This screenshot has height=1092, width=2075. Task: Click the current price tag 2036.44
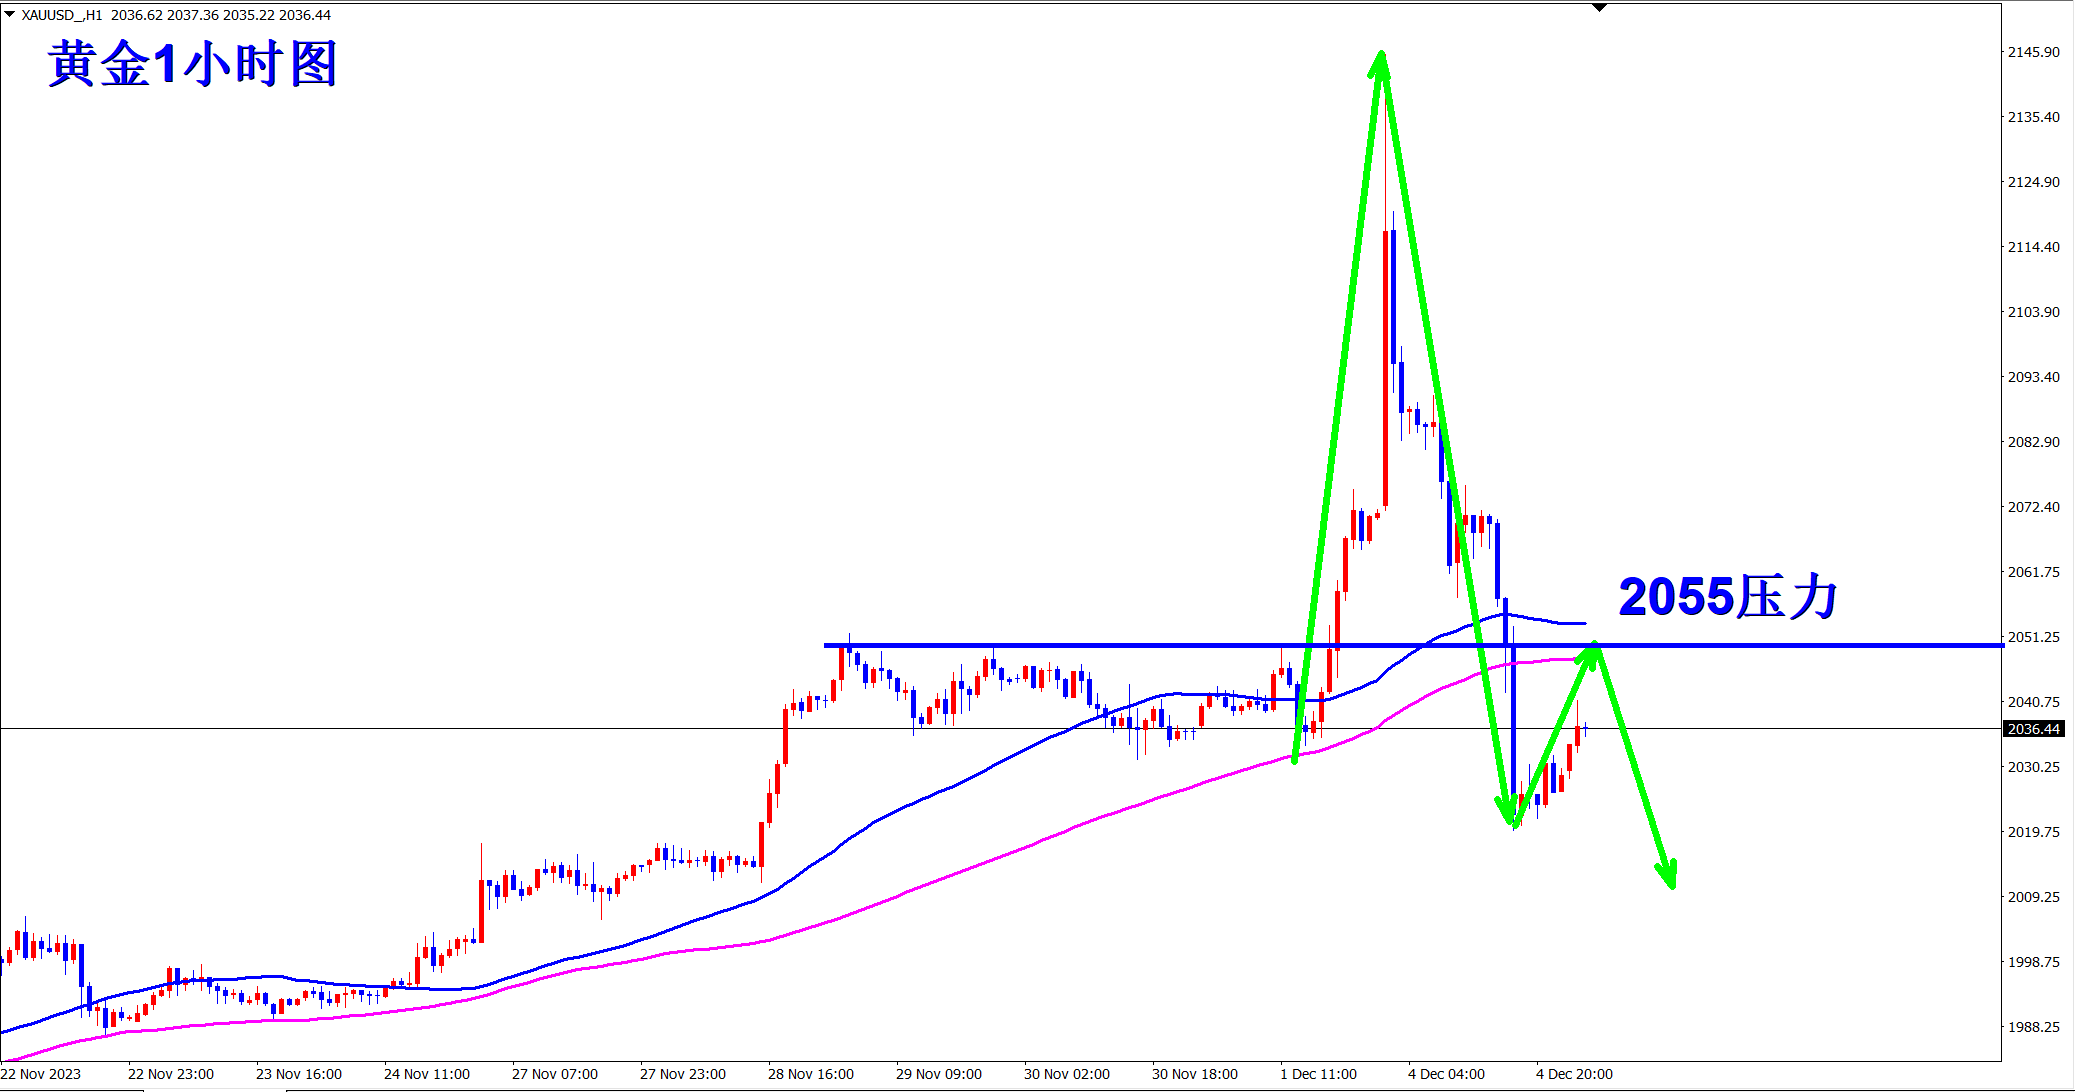point(2034,729)
